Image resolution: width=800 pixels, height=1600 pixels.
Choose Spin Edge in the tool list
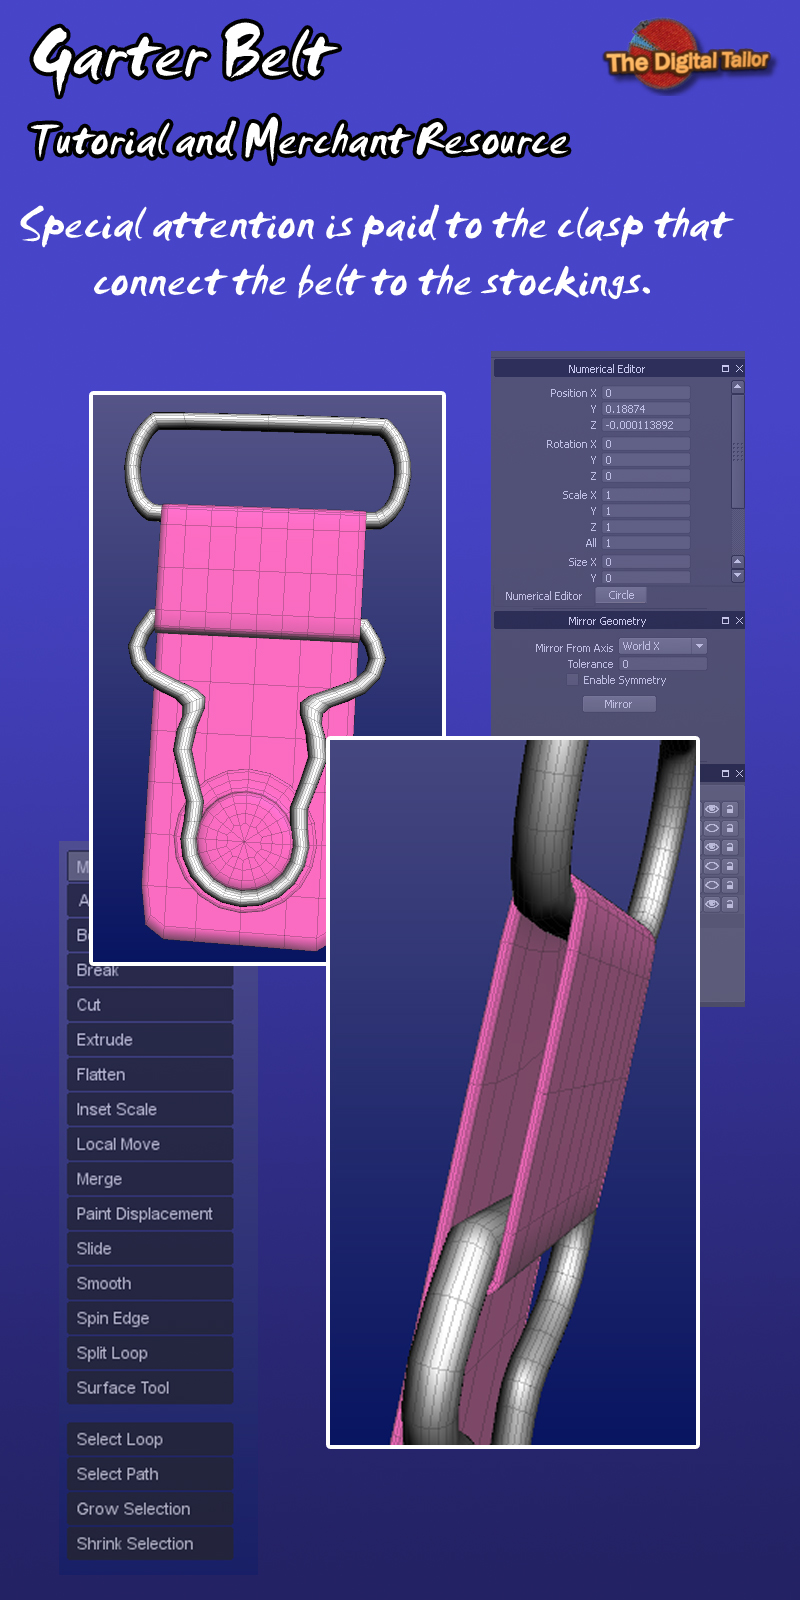click(x=150, y=1318)
